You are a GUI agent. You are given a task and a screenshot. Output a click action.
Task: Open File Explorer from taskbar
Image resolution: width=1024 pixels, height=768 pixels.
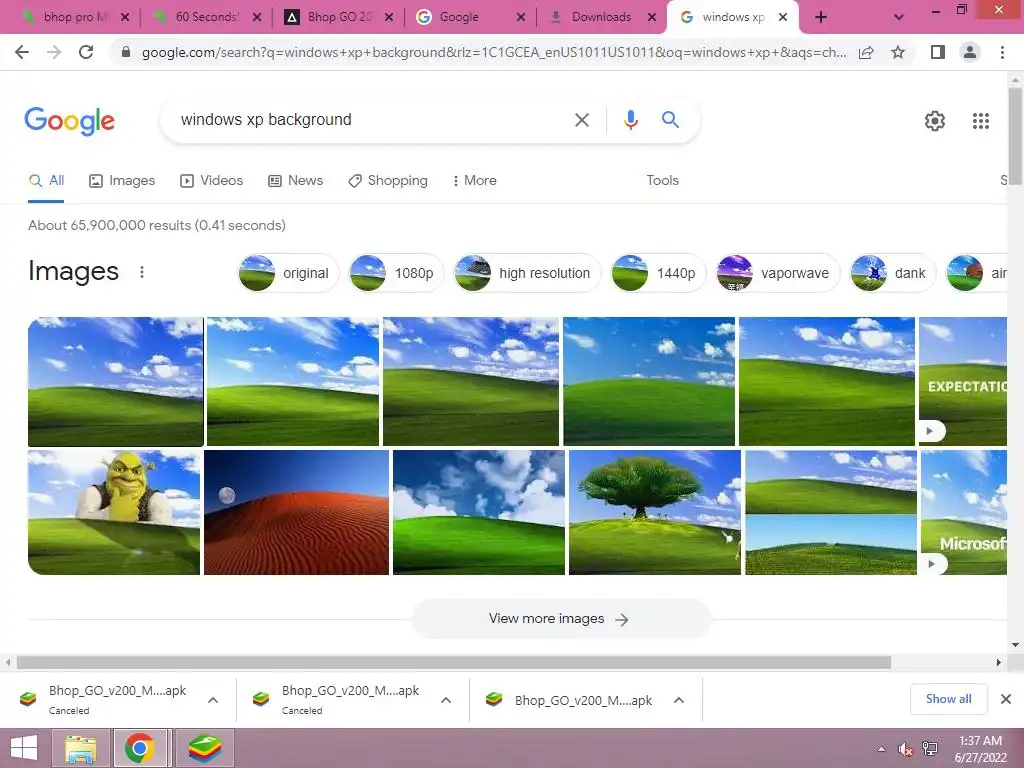tap(81, 748)
